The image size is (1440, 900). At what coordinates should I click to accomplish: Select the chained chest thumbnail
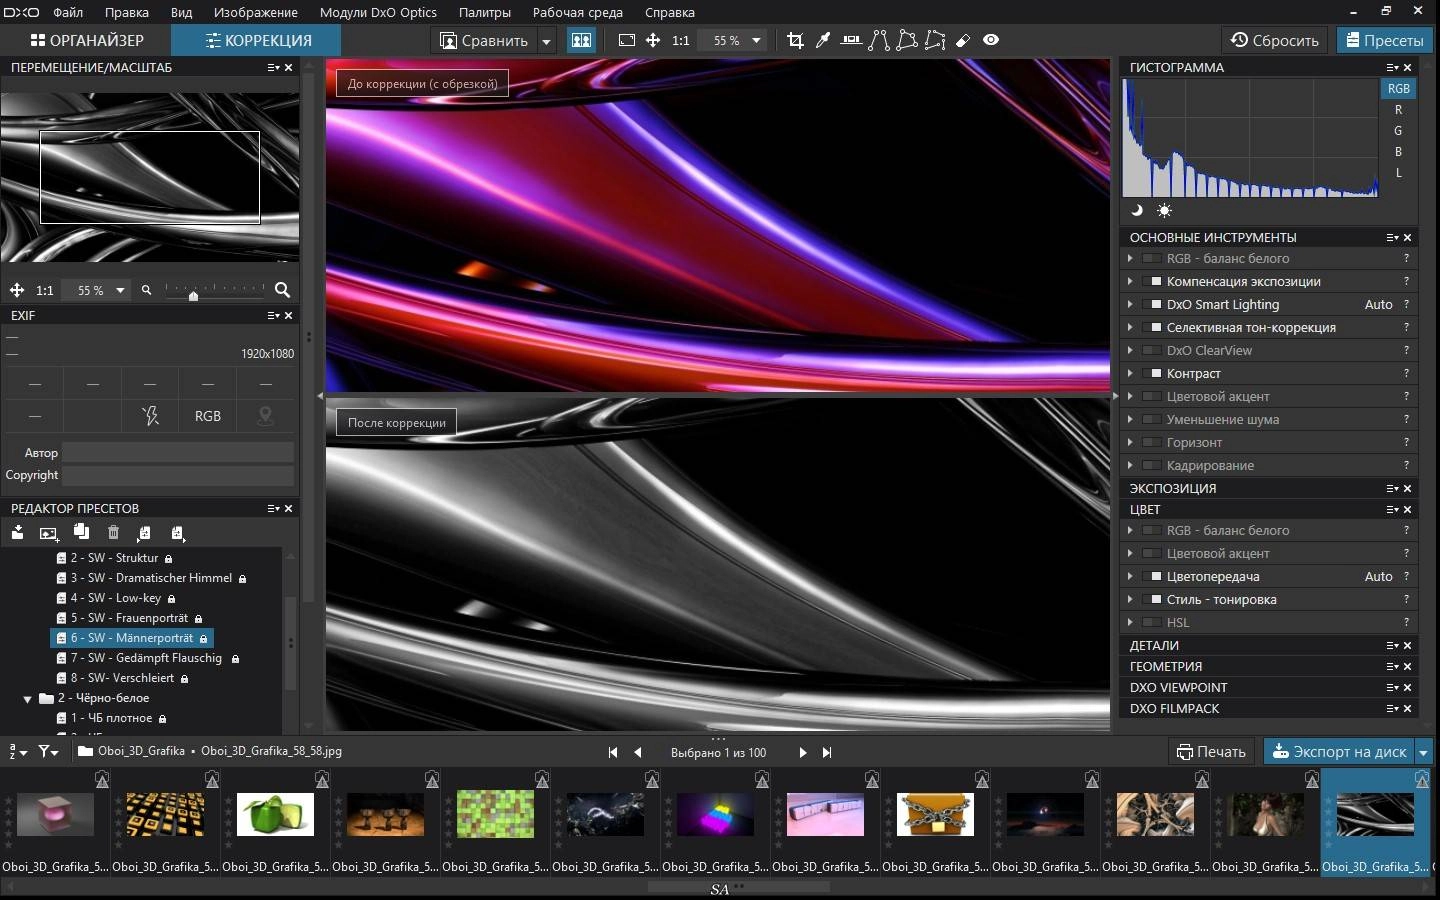(x=935, y=814)
